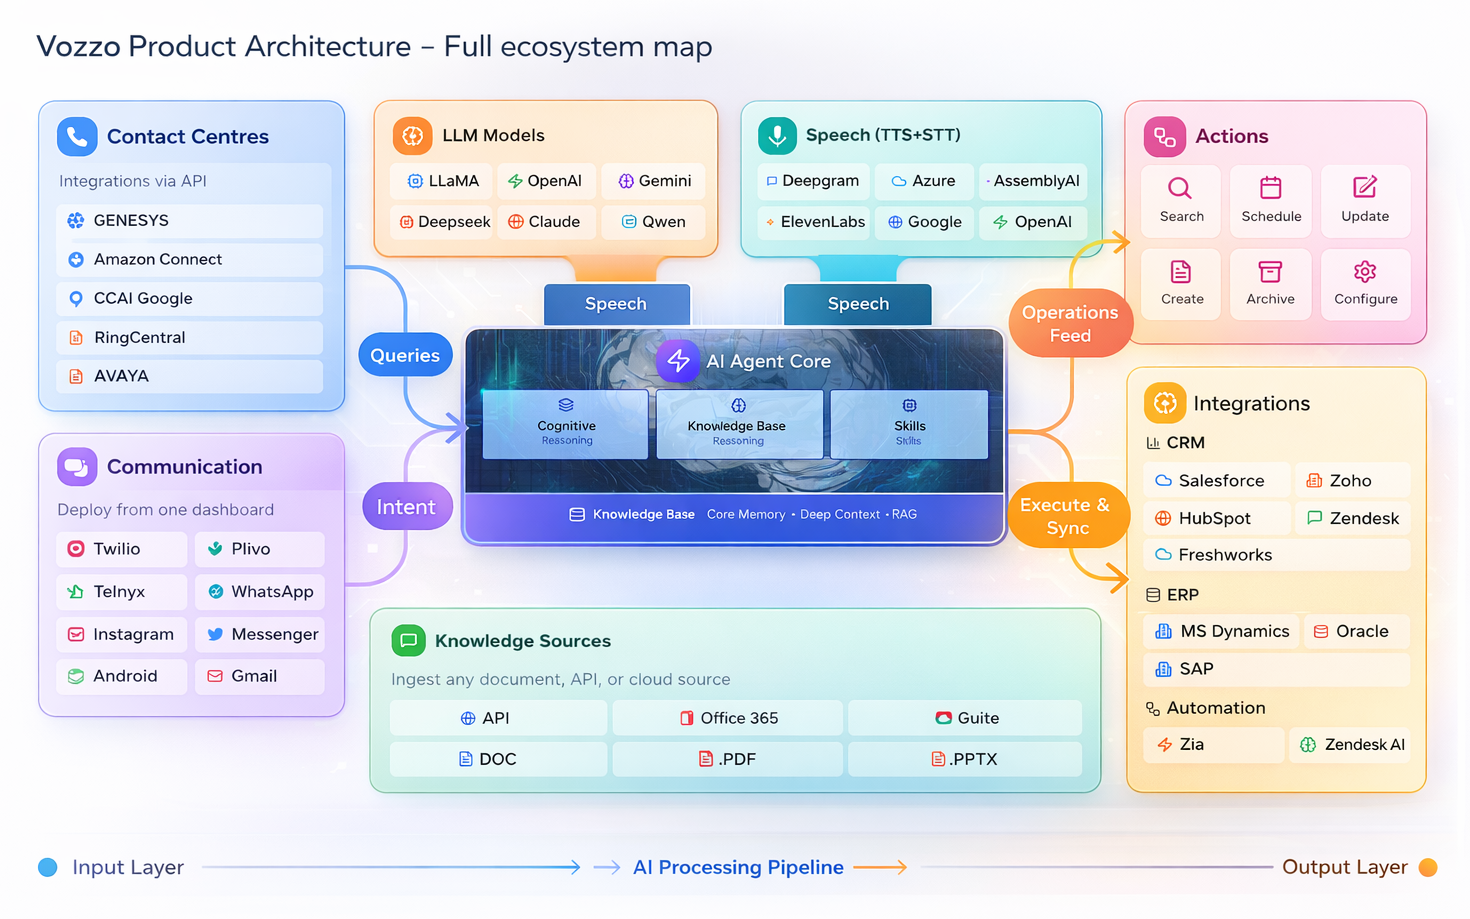Select the Search magnifier action icon

(x=1180, y=188)
